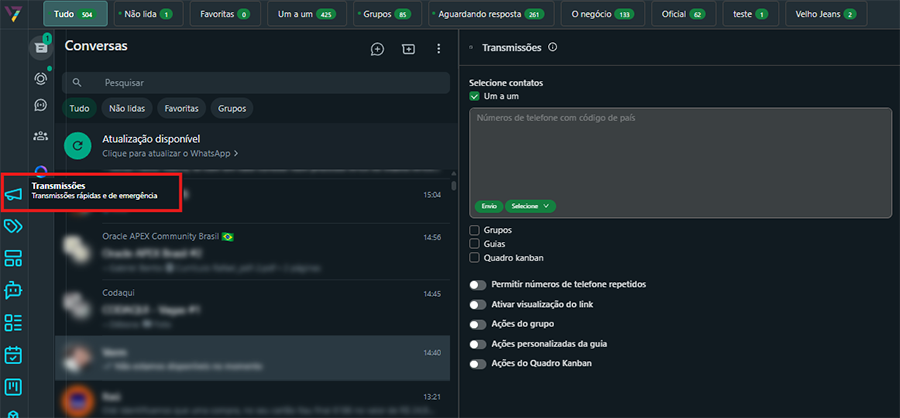Viewport: 900px width, 418px height.
Task: Check the 'Quadro kanban' checkbox
Action: coord(475,258)
